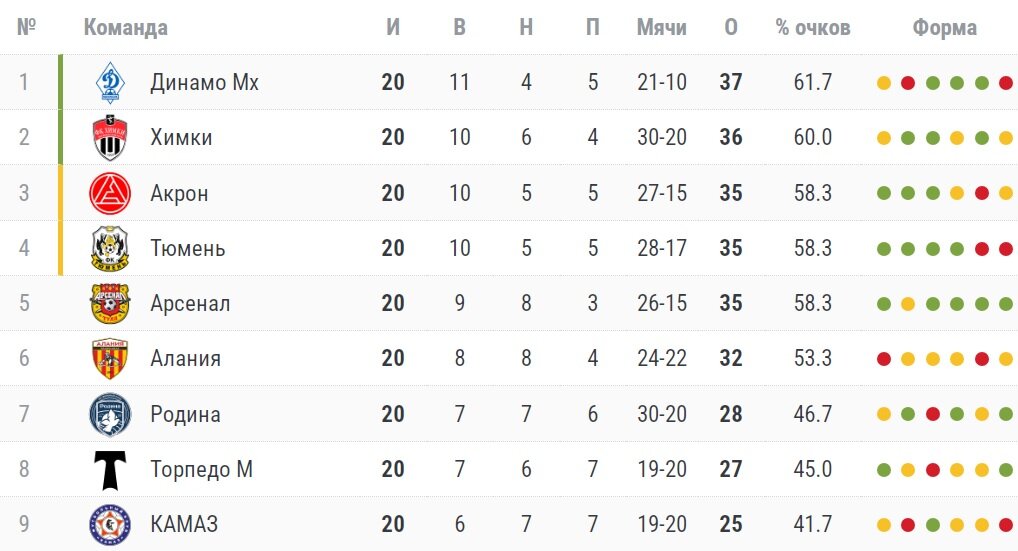The image size is (1018, 551).
Task: Click the Химки team crest
Action: click(110, 138)
